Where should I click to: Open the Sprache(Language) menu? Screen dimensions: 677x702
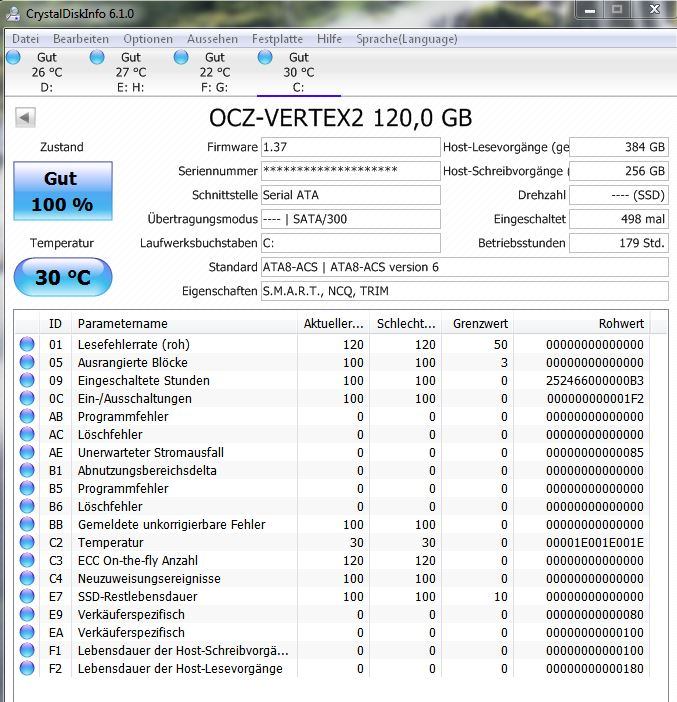coord(407,39)
